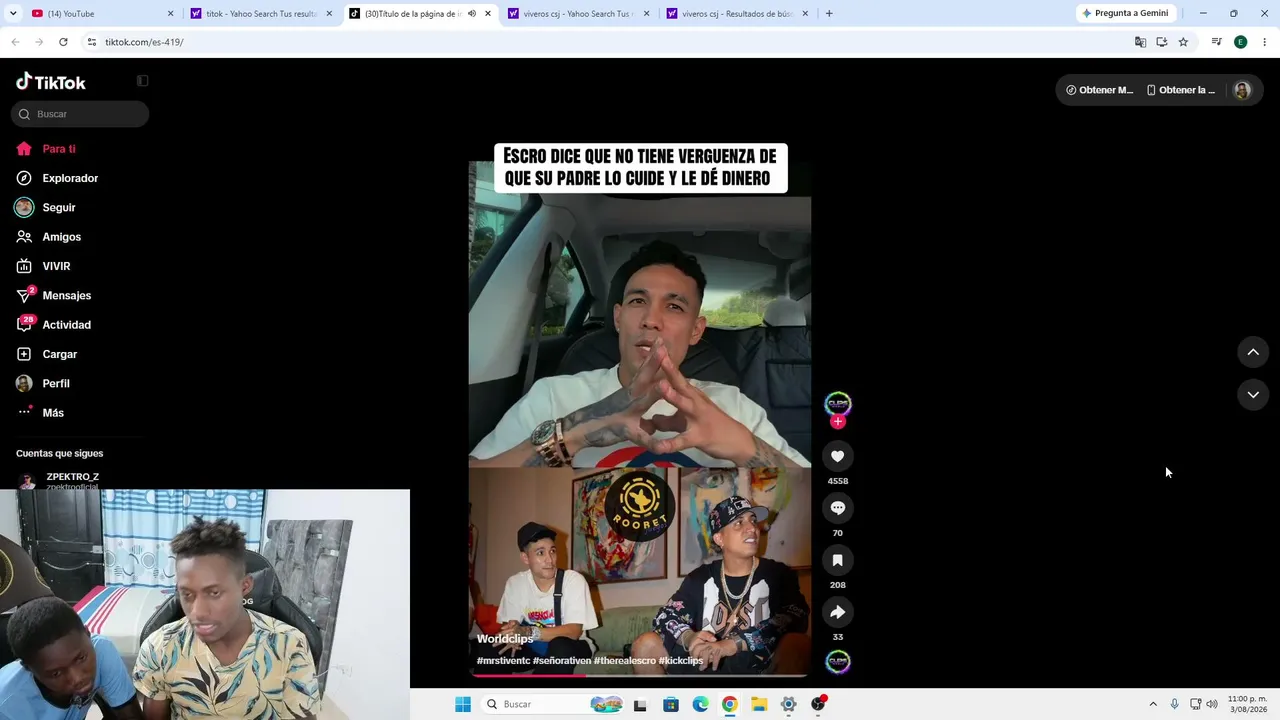This screenshot has width=1280, height=720.
Task: Bookmark this page with the star
Action: coord(1183,42)
